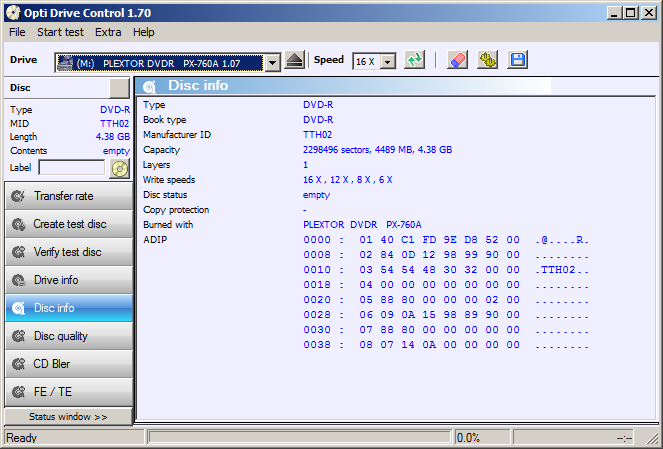This screenshot has height=449, width=663.
Task: Click the Capacity value 2298496 sectors
Action: tap(378, 150)
